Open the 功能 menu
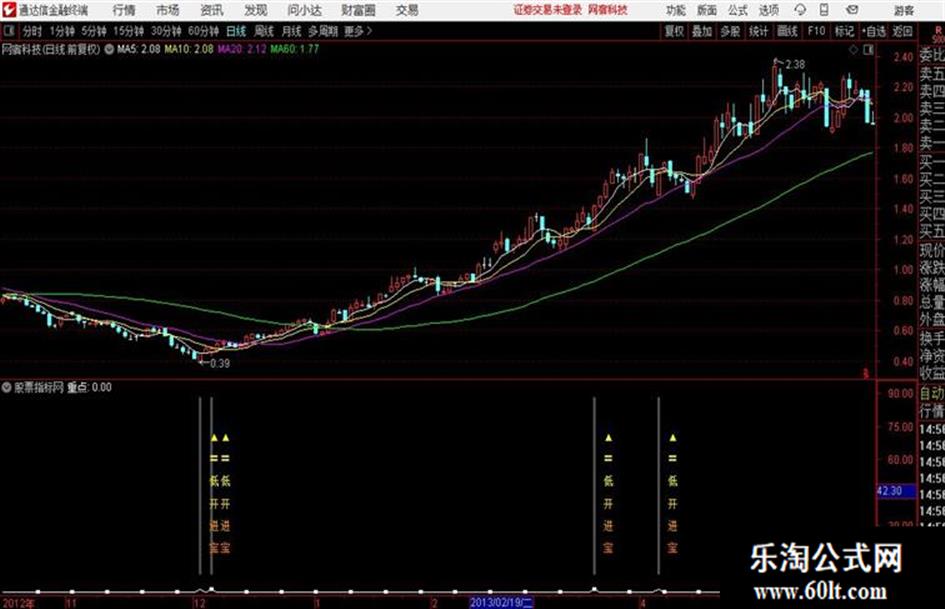 [676, 10]
